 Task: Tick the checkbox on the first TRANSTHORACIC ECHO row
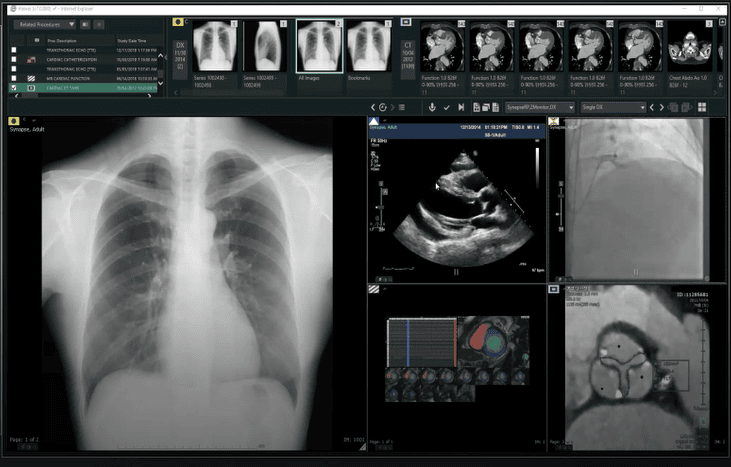[14, 50]
